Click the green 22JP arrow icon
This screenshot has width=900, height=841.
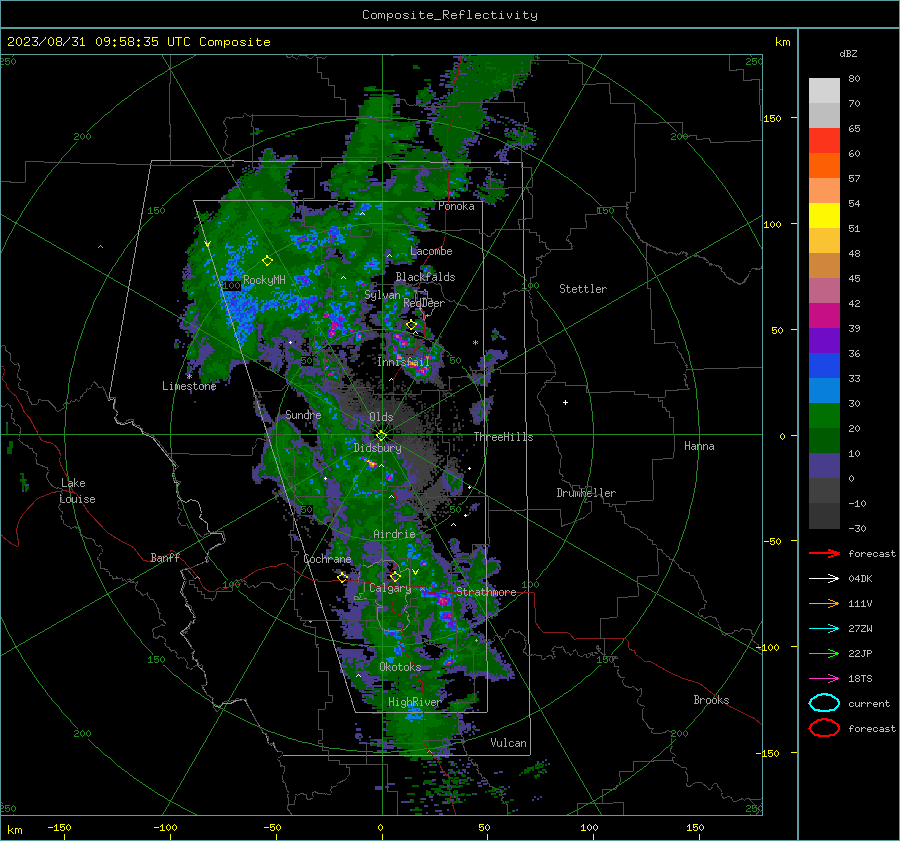click(824, 653)
